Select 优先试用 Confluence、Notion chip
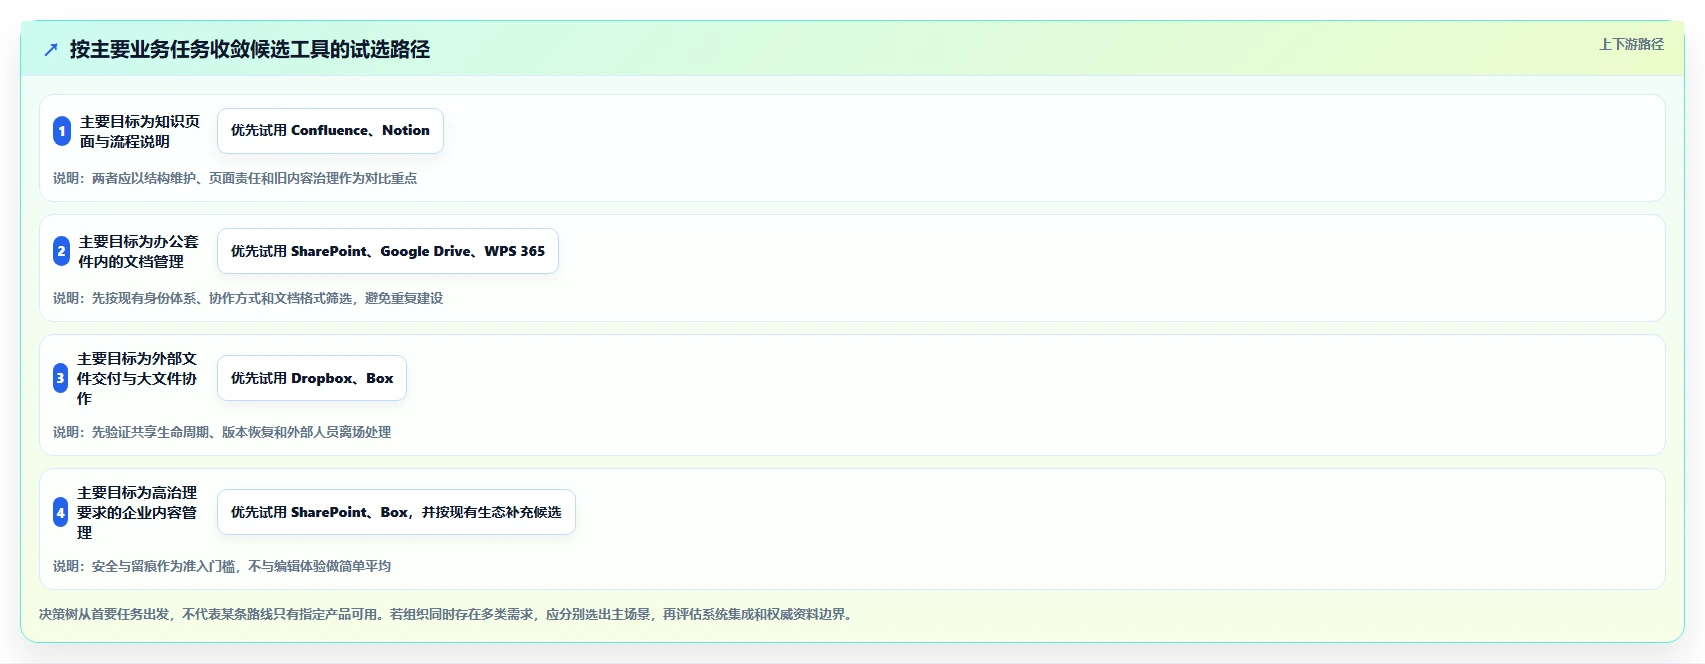 [330, 131]
